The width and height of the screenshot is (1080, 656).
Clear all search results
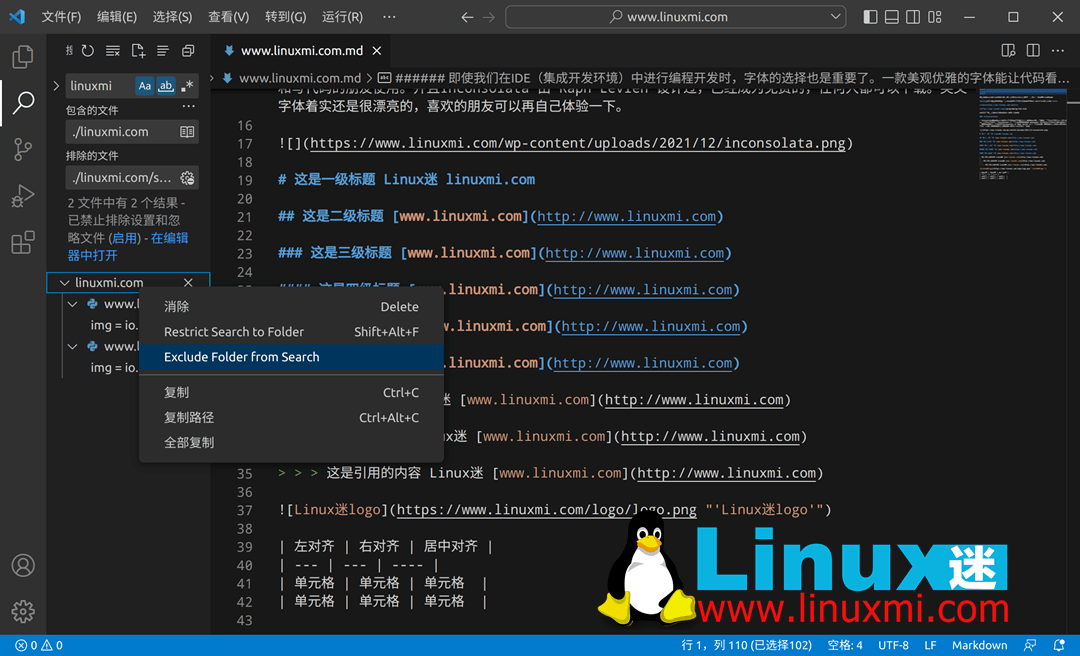click(111, 51)
